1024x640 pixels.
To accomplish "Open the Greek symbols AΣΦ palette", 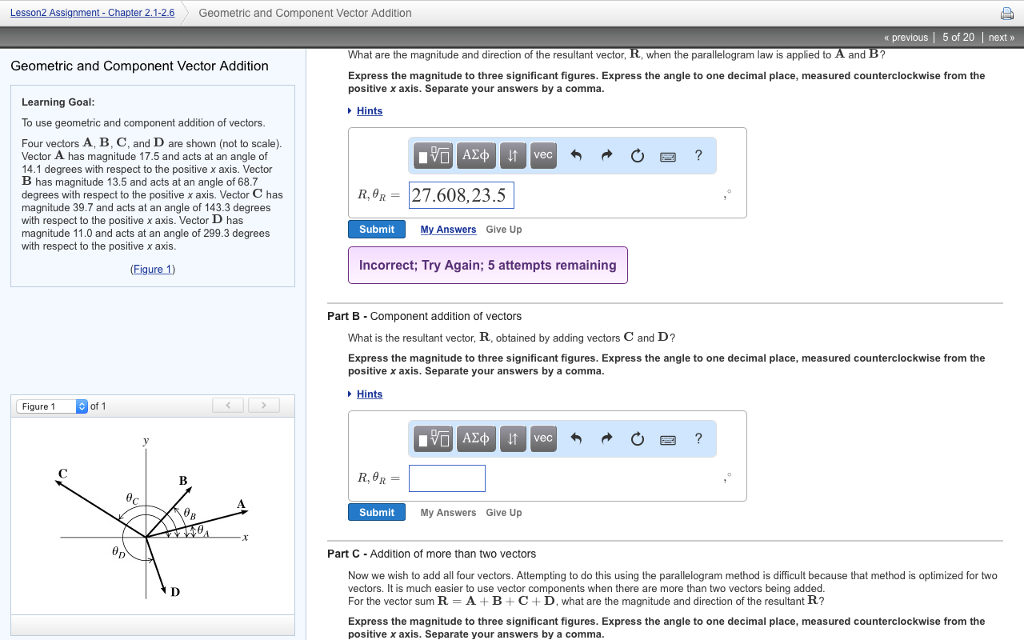I will coord(476,155).
